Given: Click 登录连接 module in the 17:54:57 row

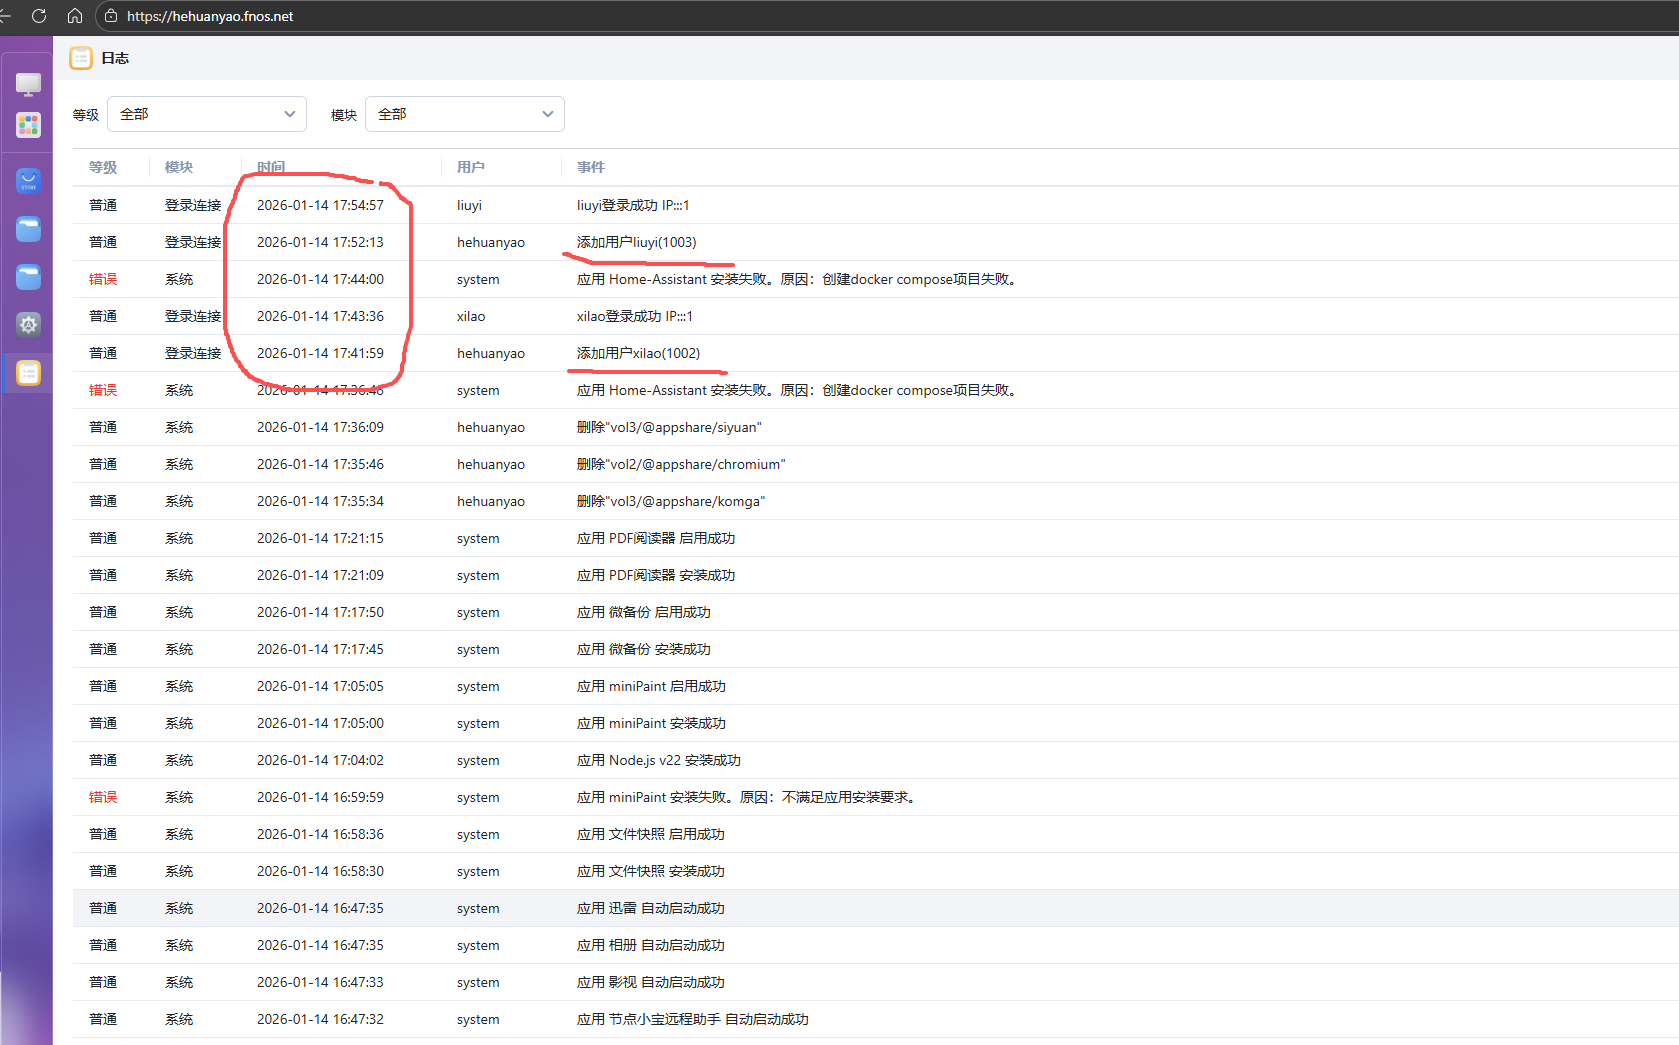Looking at the screenshot, I should click(x=193, y=205).
